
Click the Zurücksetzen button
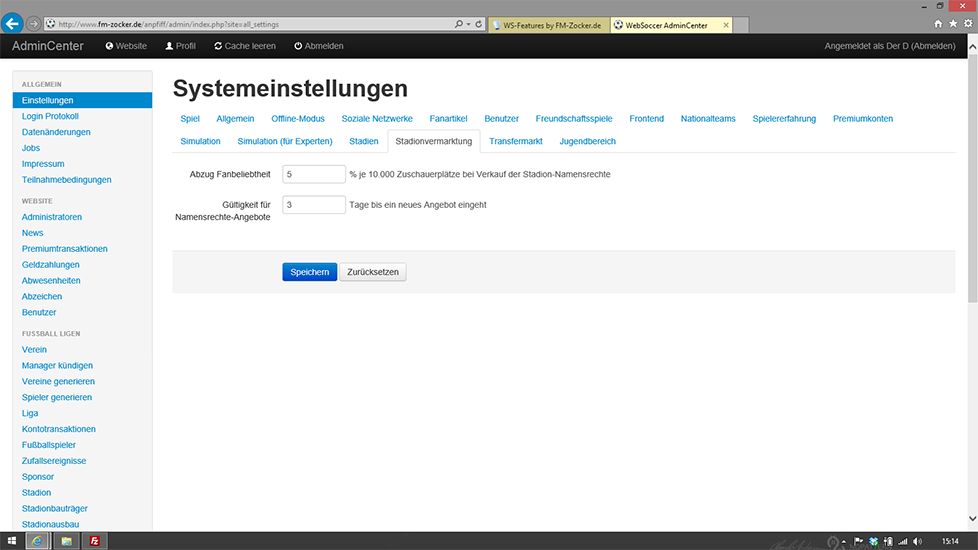tap(373, 272)
